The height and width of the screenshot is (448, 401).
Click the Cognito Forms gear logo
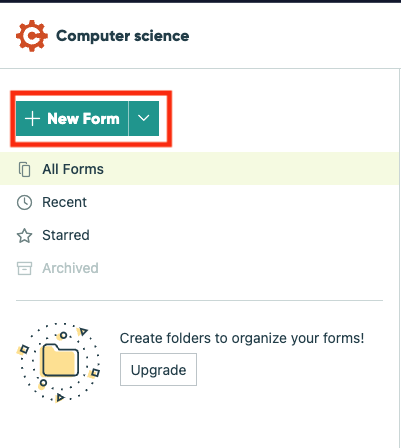32,36
